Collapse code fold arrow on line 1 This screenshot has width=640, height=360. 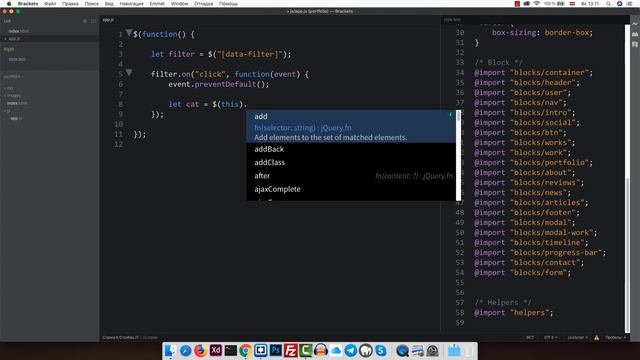tap(129, 33)
